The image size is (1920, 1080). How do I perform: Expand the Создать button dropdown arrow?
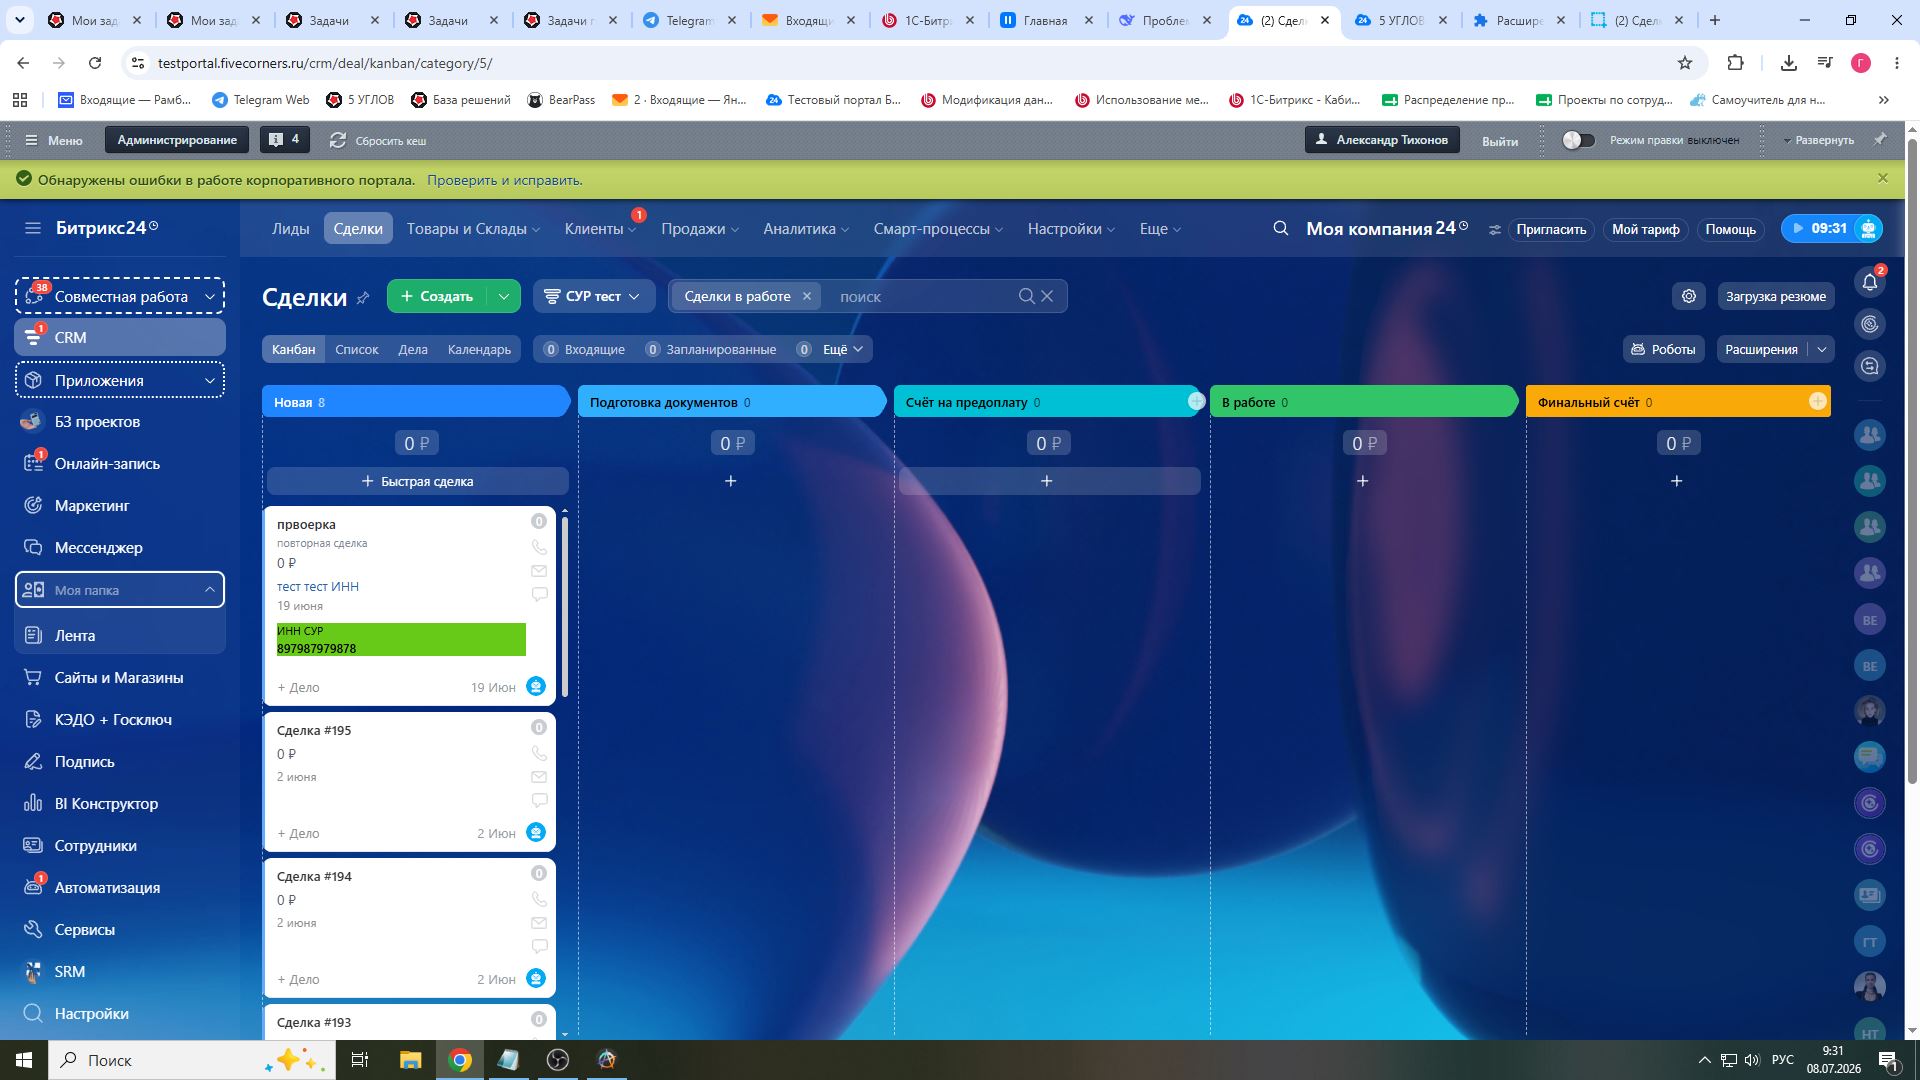(x=503, y=296)
